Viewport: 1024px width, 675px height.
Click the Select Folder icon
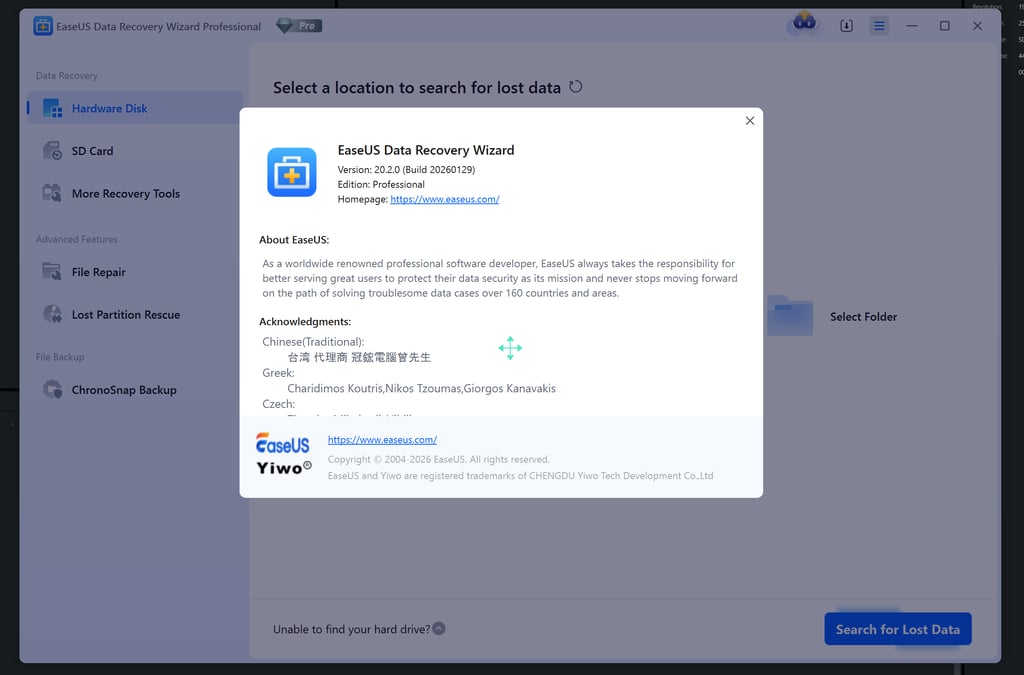[790, 316]
